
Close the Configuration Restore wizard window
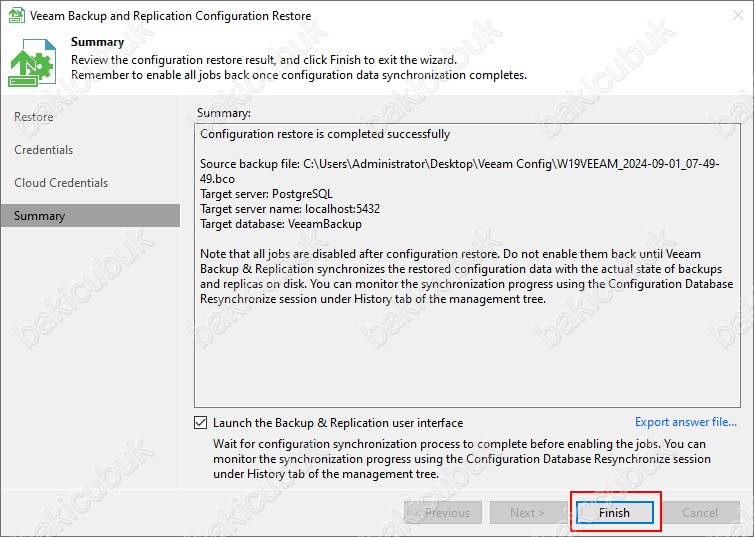pyautogui.click(x=738, y=15)
